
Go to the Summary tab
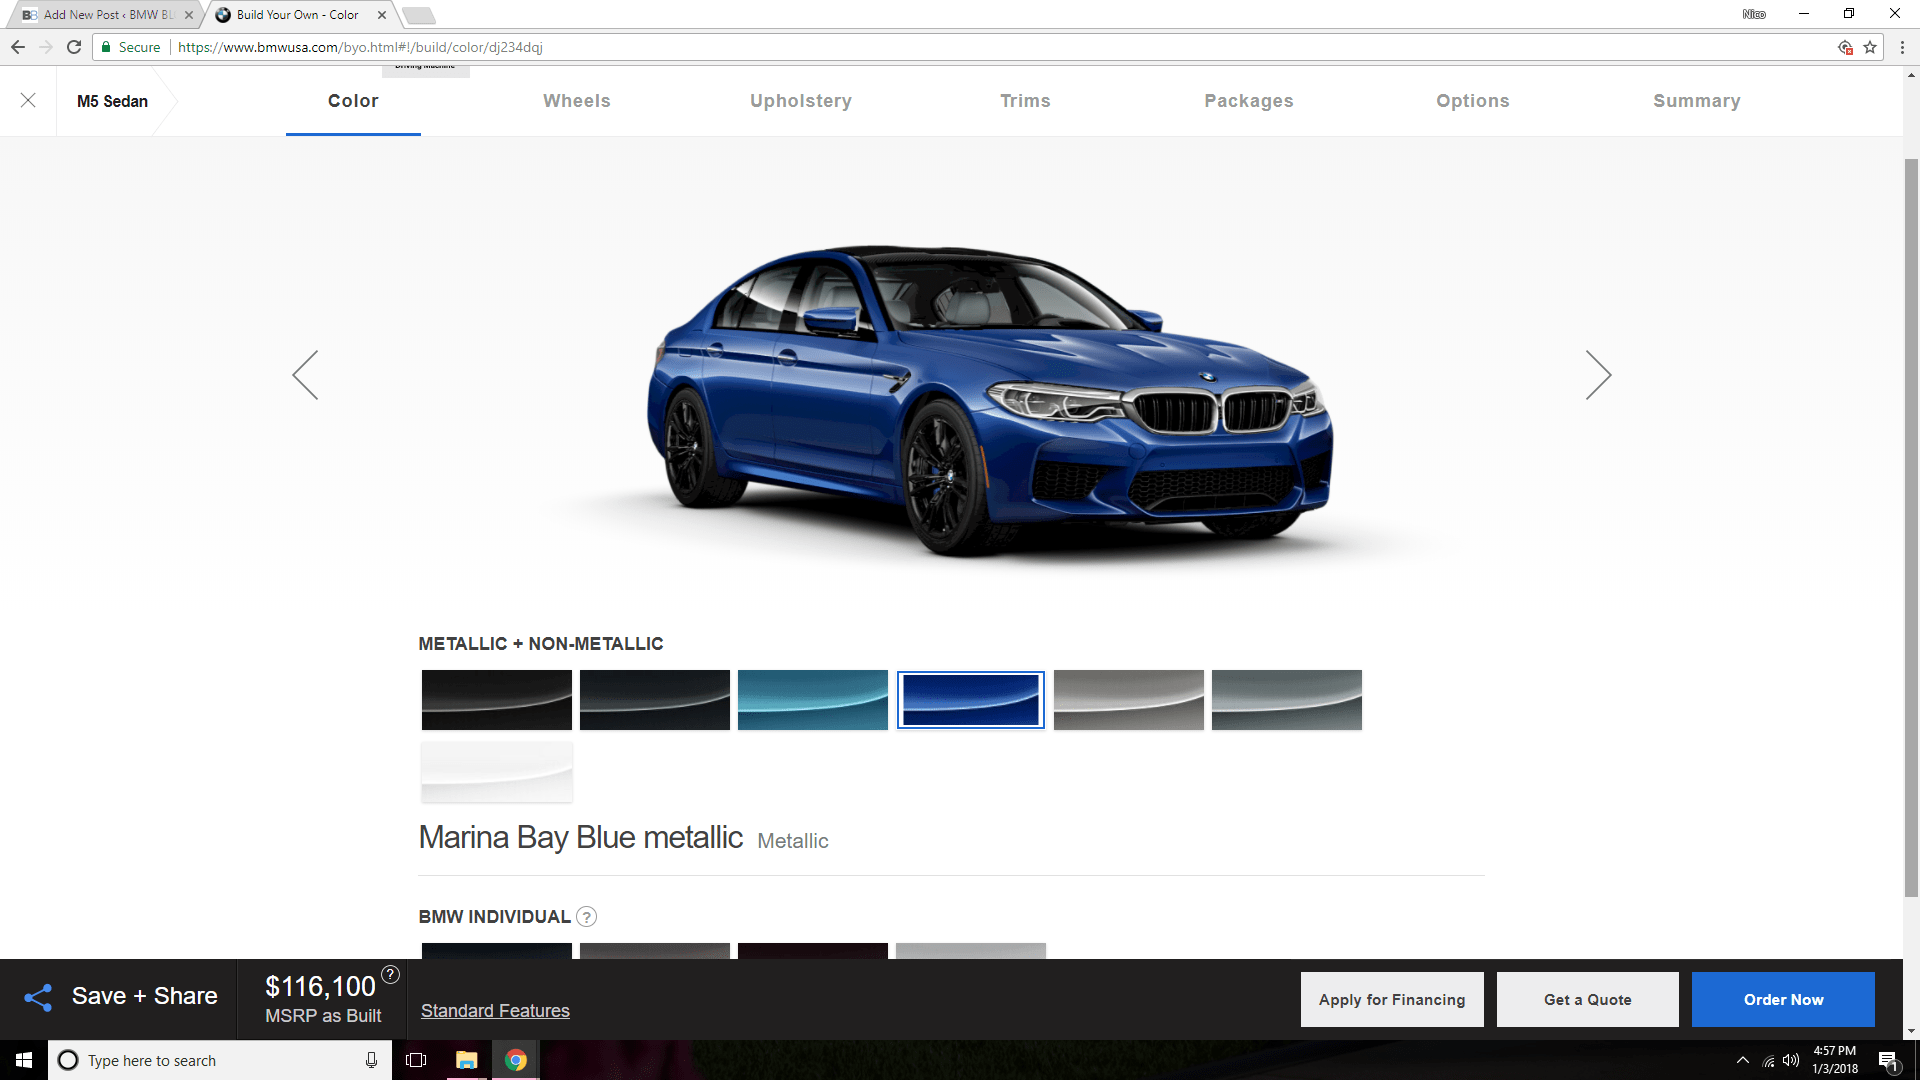tap(1696, 100)
